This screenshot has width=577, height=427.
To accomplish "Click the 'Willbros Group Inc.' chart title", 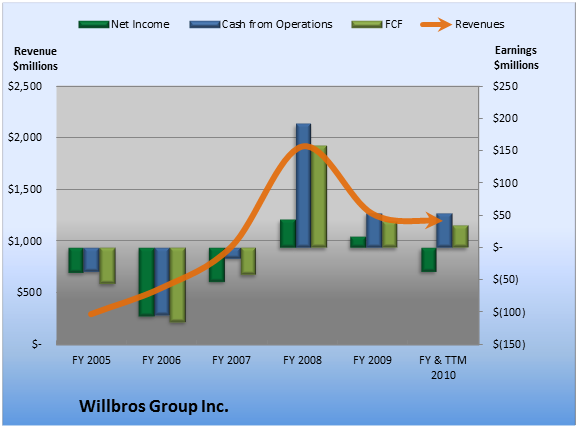I will [154, 406].
